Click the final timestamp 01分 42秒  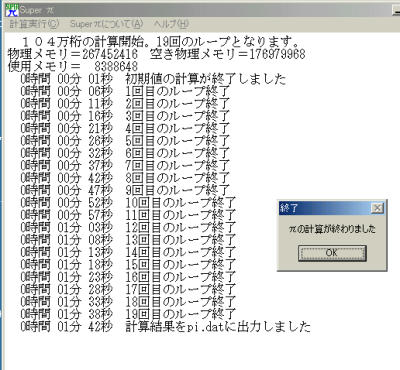point(85,326)
